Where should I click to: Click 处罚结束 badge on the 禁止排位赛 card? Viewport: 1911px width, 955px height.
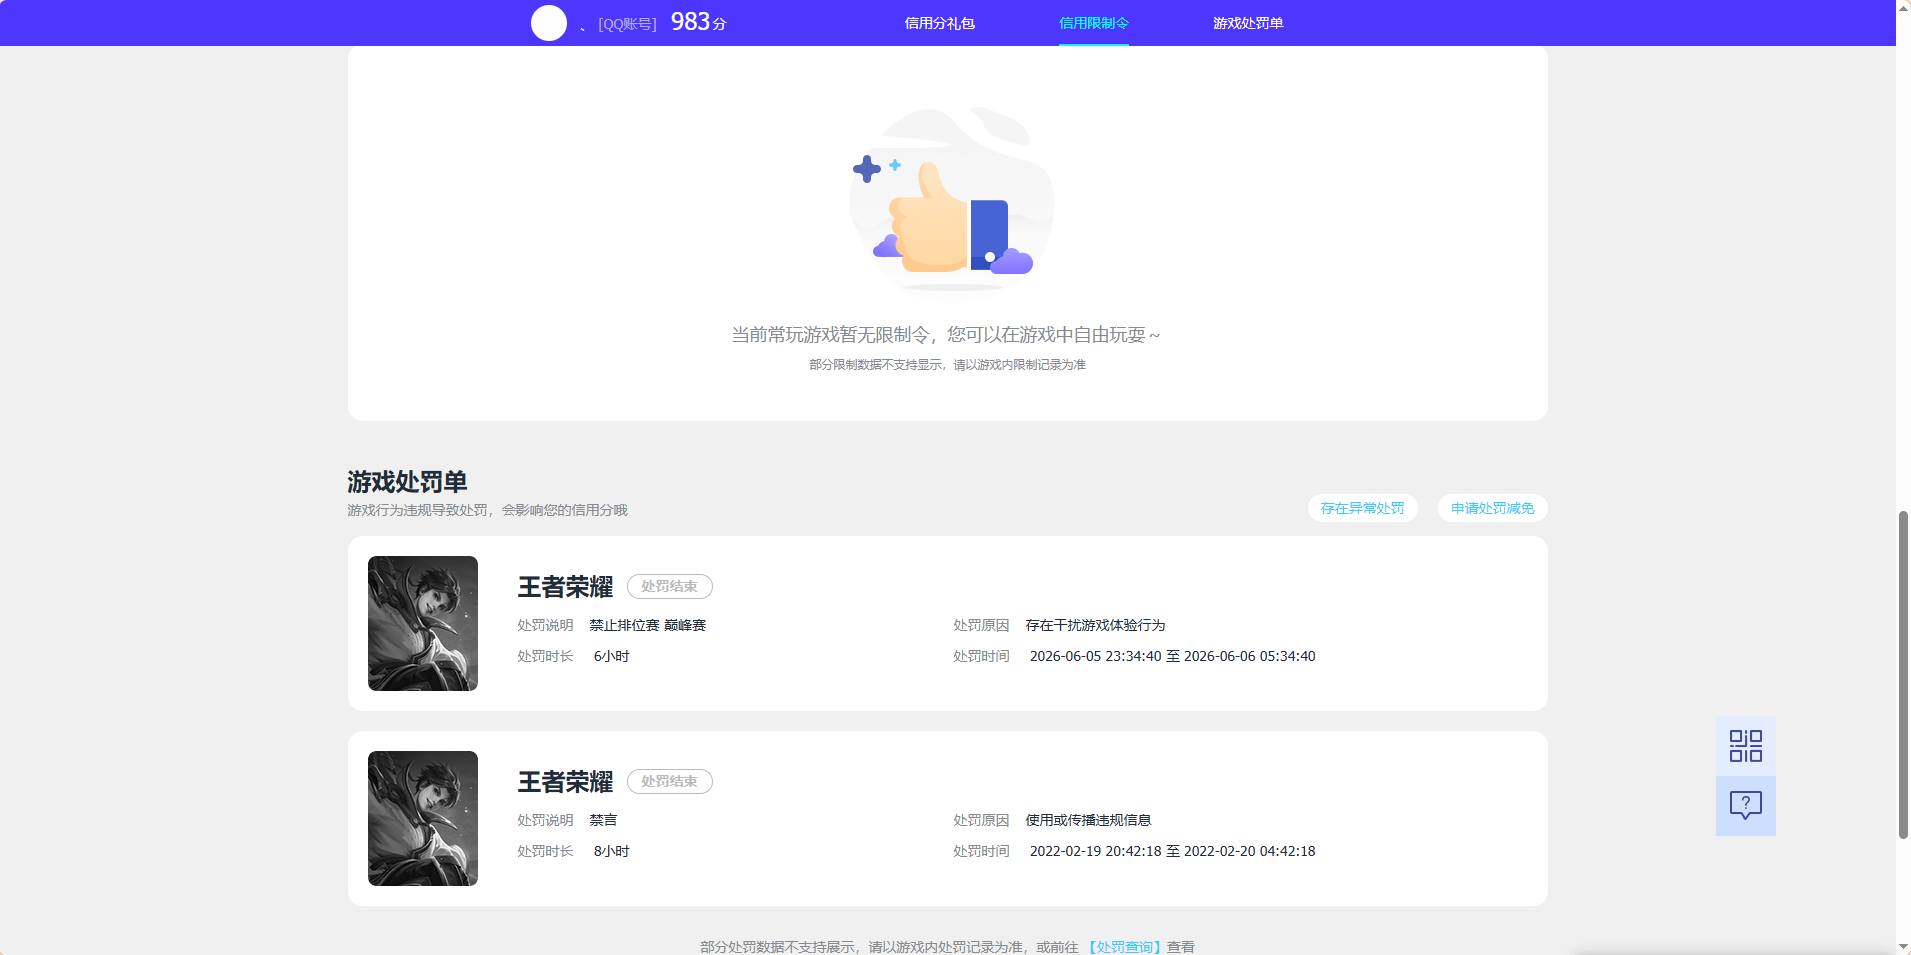click(669, 586)
